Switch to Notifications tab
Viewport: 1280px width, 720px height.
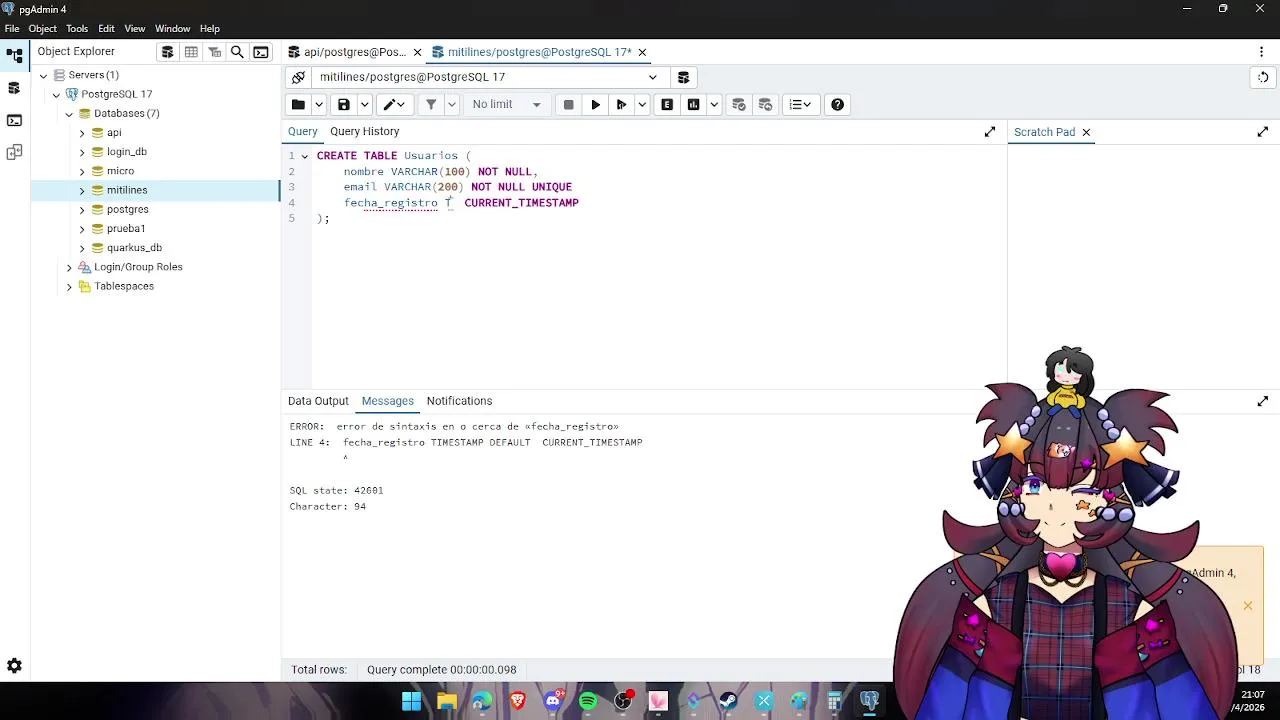[459, 401]
